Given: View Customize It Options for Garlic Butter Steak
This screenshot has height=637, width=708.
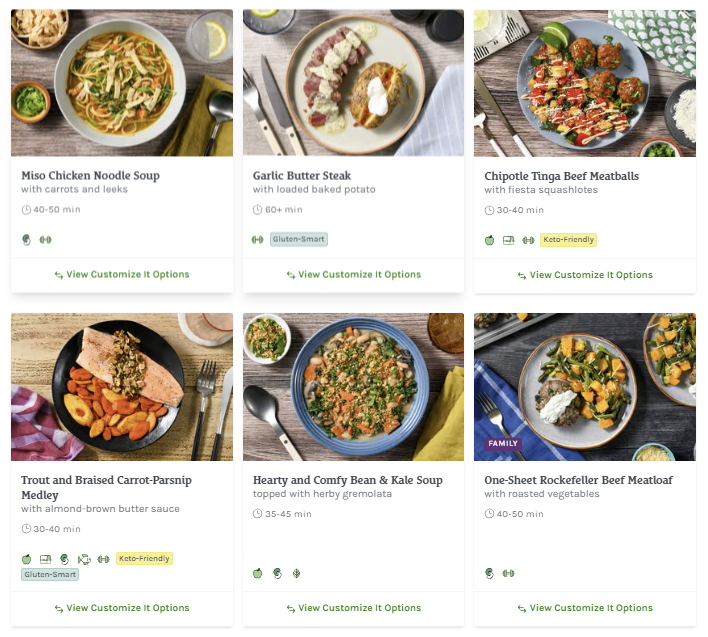Looking at the screenshot, I should [x=353, y=274].
